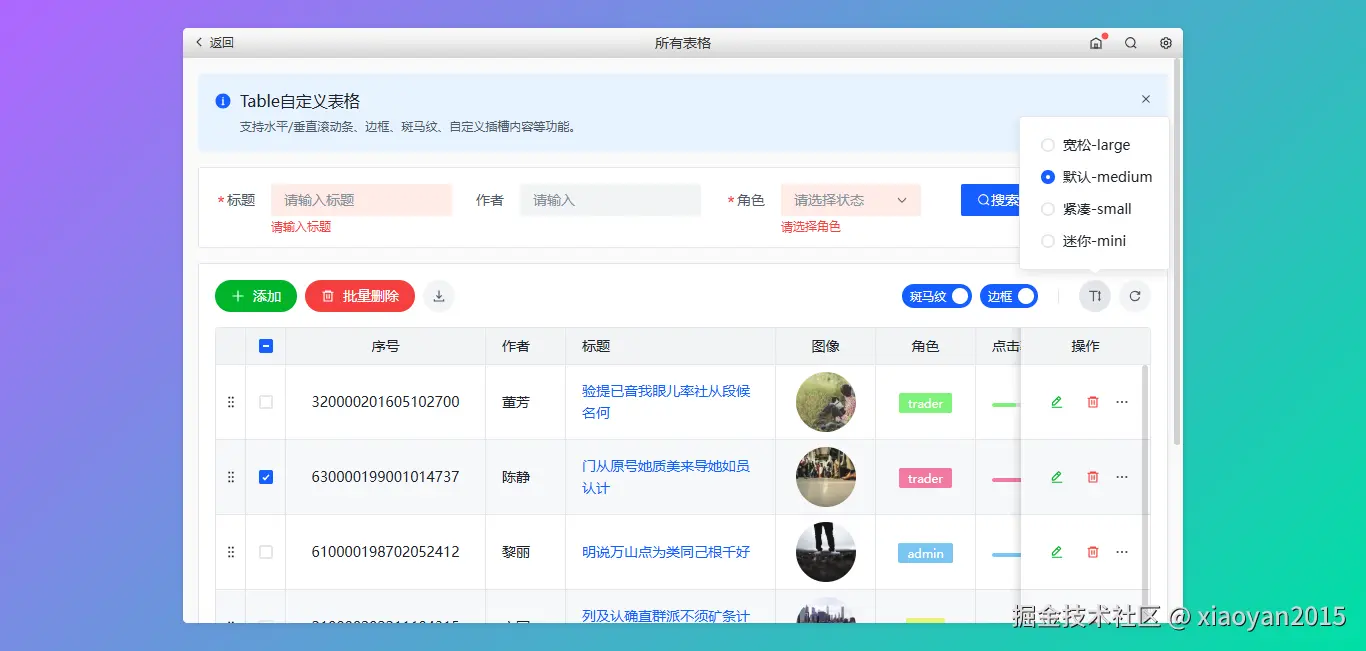
Task: Click the green 添加 button
Action: [x=256, y=296]
